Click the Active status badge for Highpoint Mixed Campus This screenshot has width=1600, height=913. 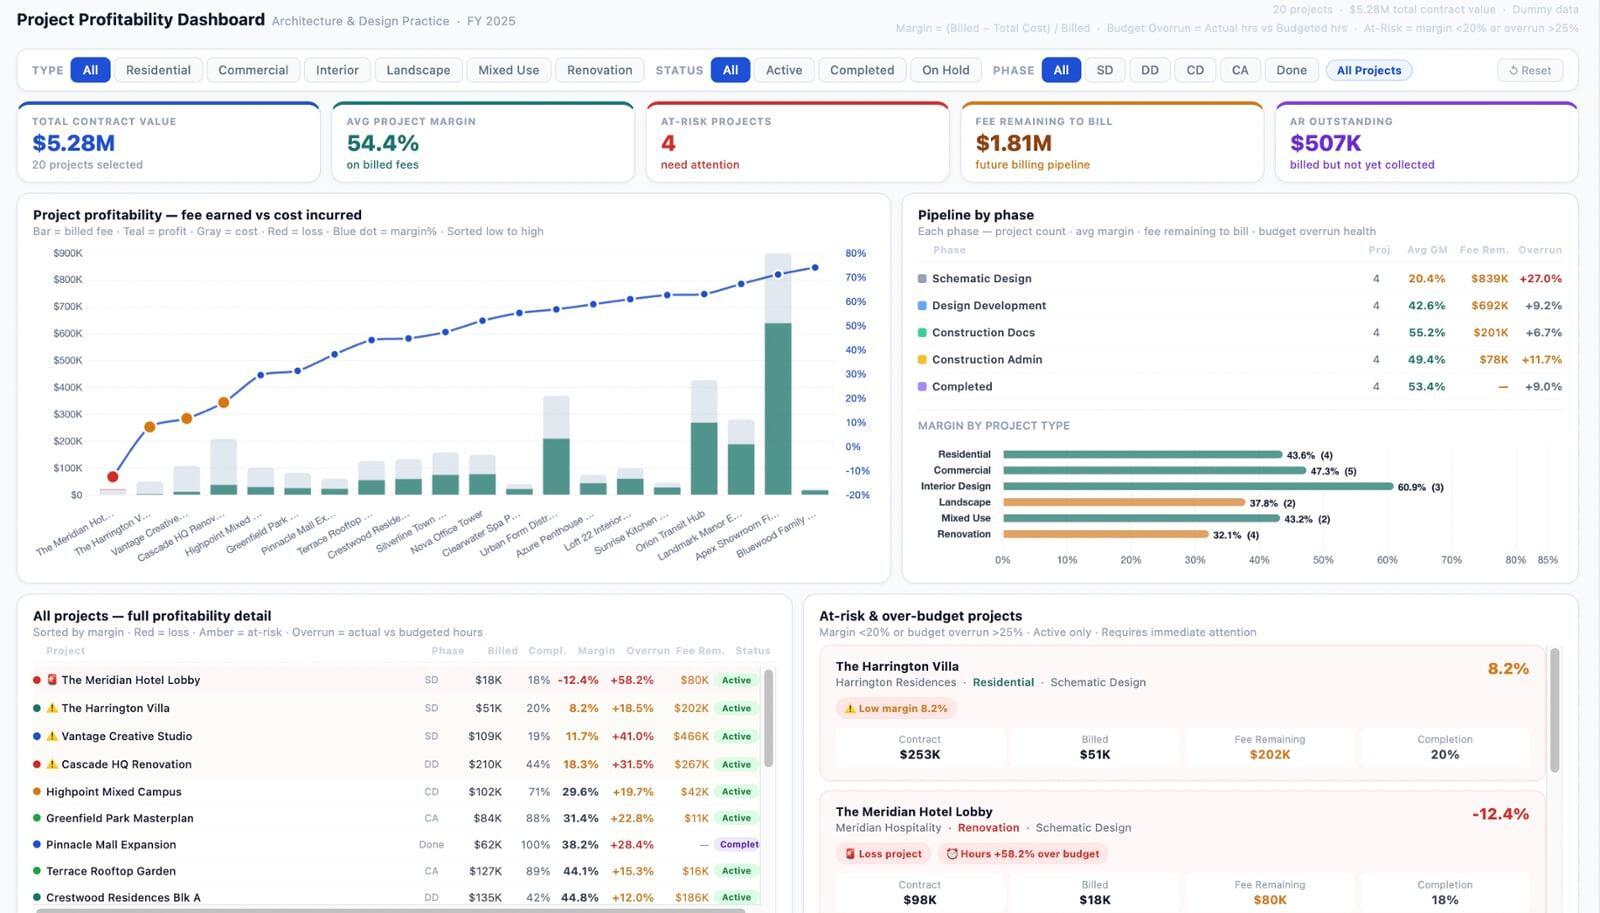pos(736,792)
